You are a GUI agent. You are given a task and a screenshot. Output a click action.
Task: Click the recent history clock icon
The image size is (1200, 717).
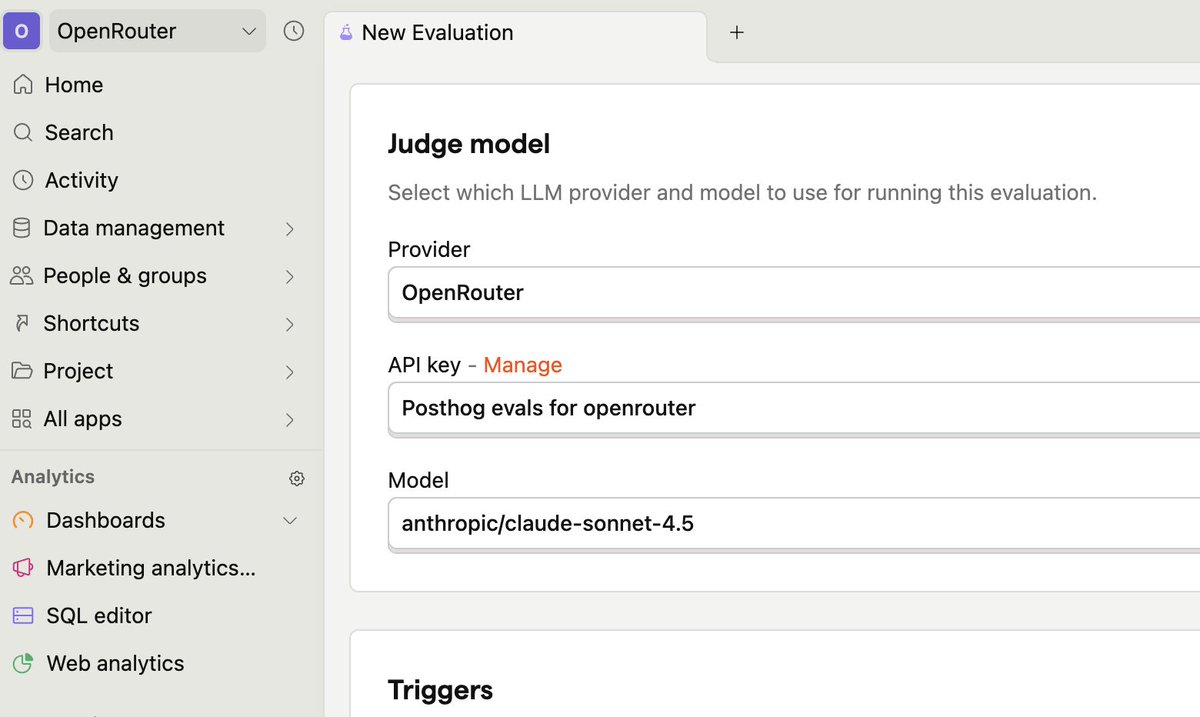(294, 31)
